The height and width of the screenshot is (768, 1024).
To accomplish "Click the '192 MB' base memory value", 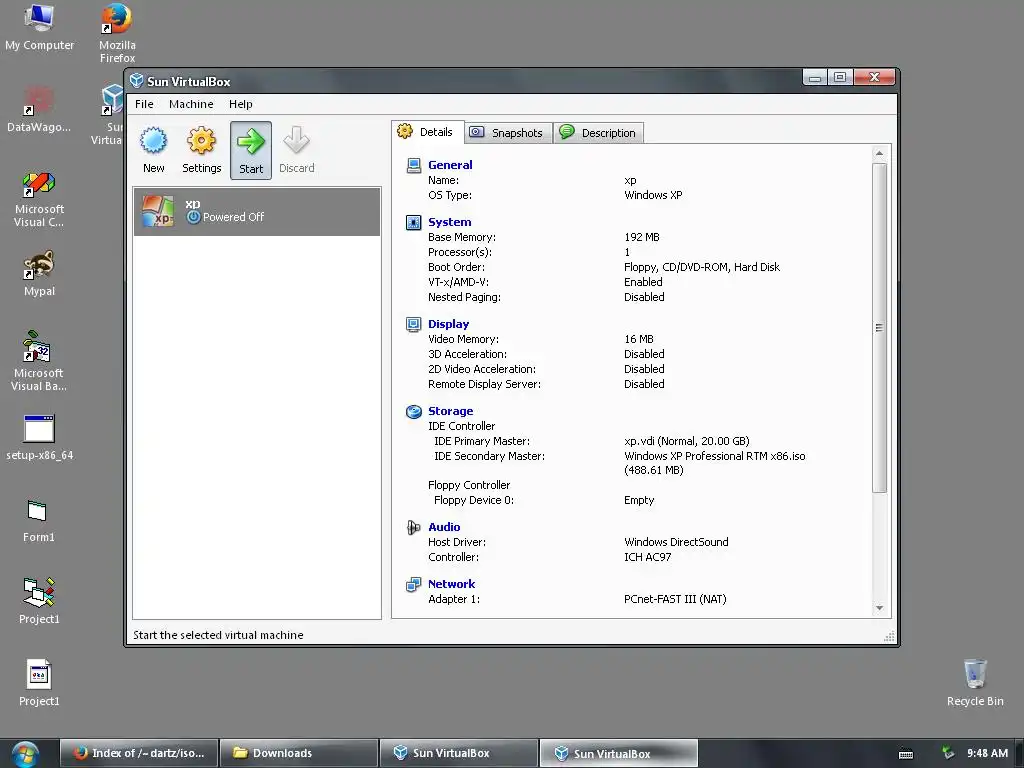I will pyautogui.click(x=641, y=237).
